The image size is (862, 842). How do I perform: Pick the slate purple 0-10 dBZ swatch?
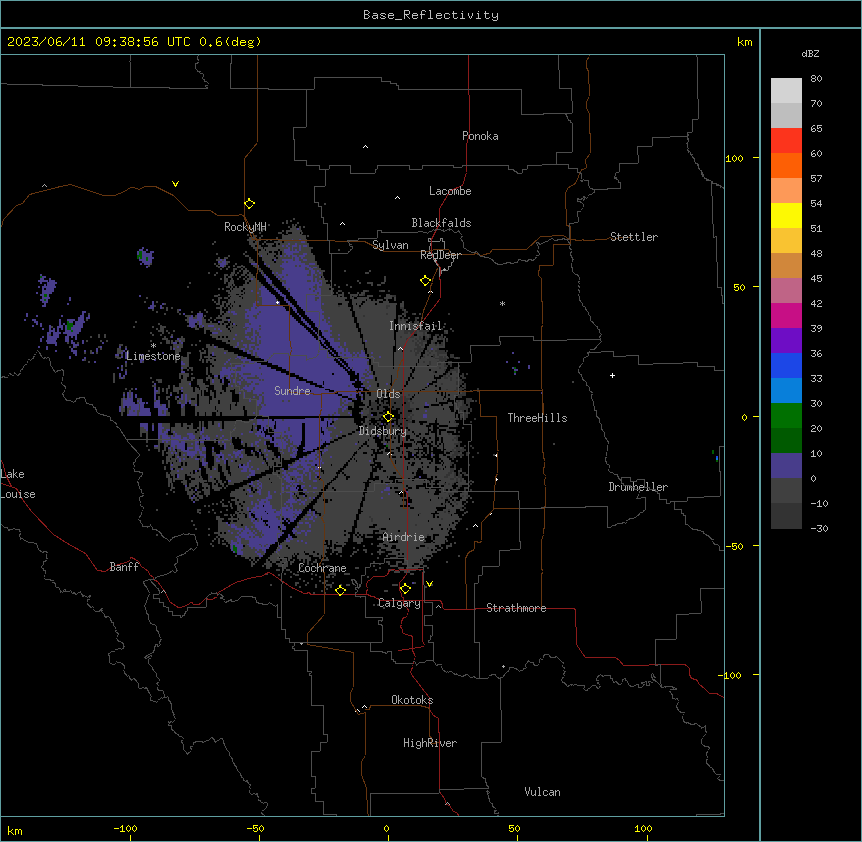click(x=786, y=466)
